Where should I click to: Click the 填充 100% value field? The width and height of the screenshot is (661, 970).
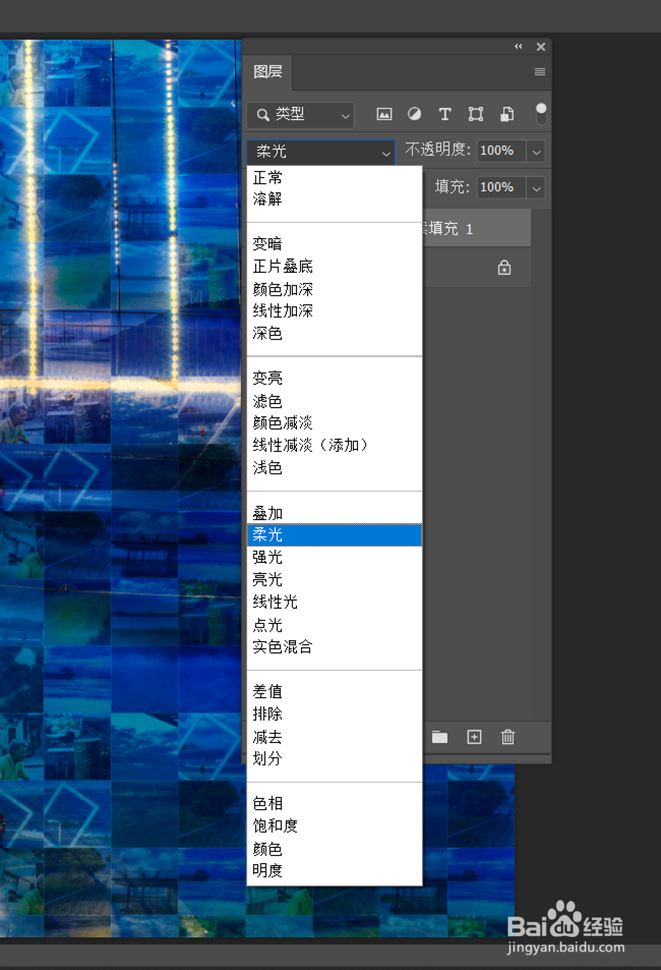501,187
